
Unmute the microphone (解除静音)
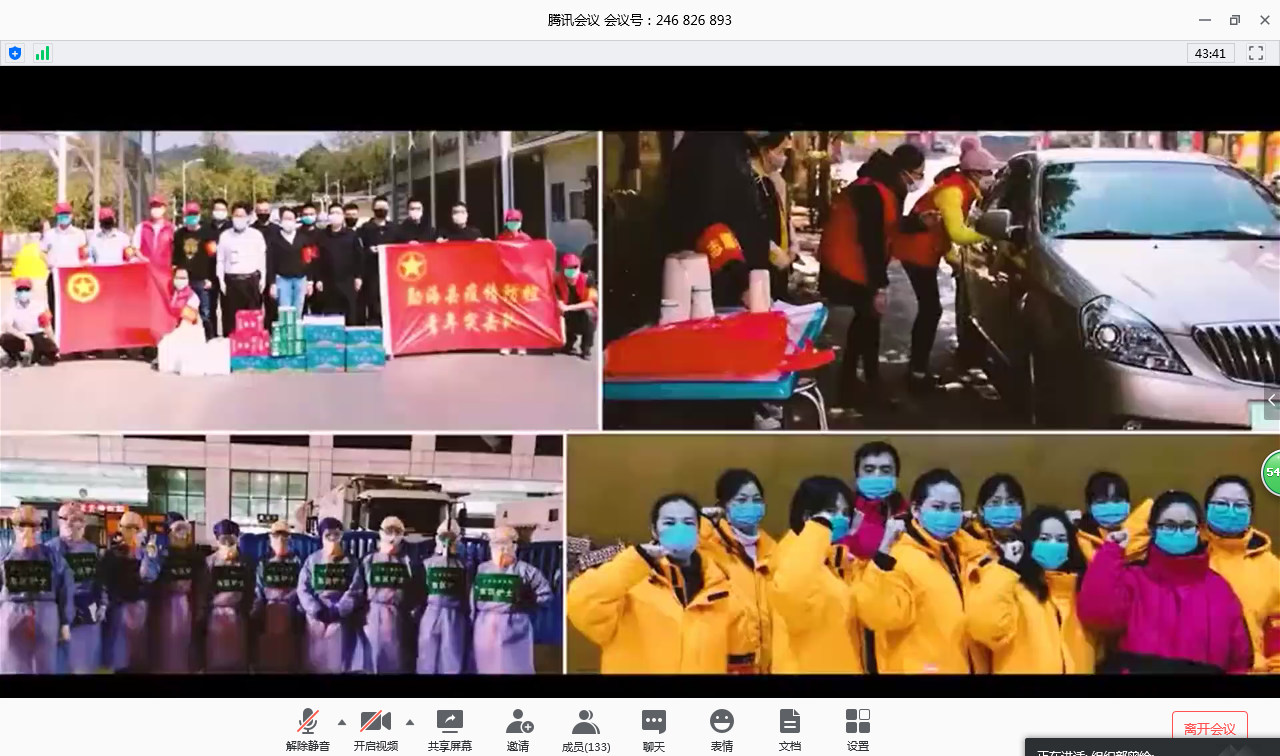click(x=307, y=728)
